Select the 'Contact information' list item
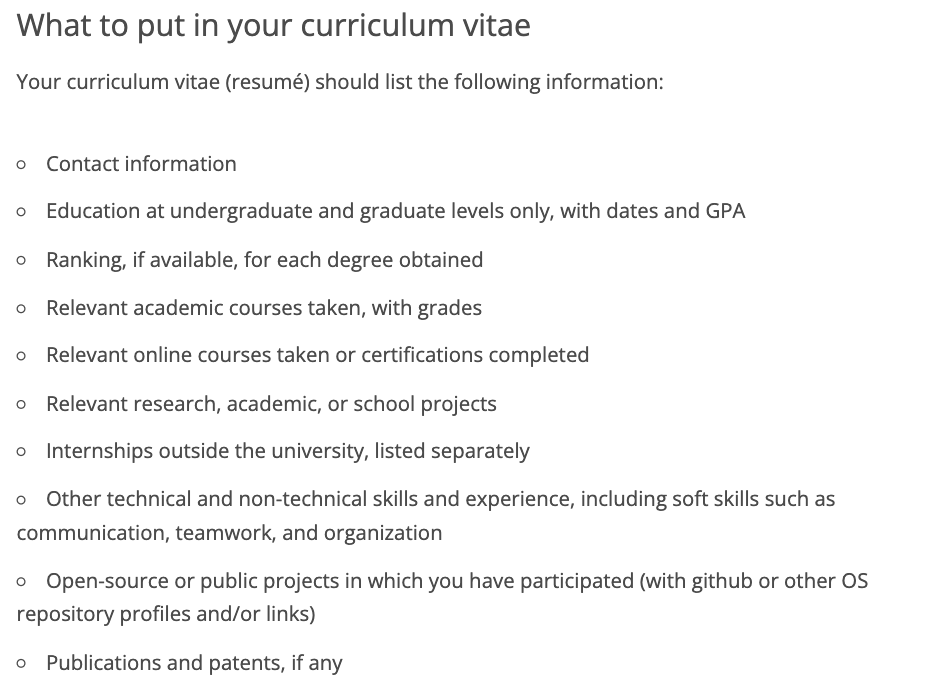 coord(141,164)
